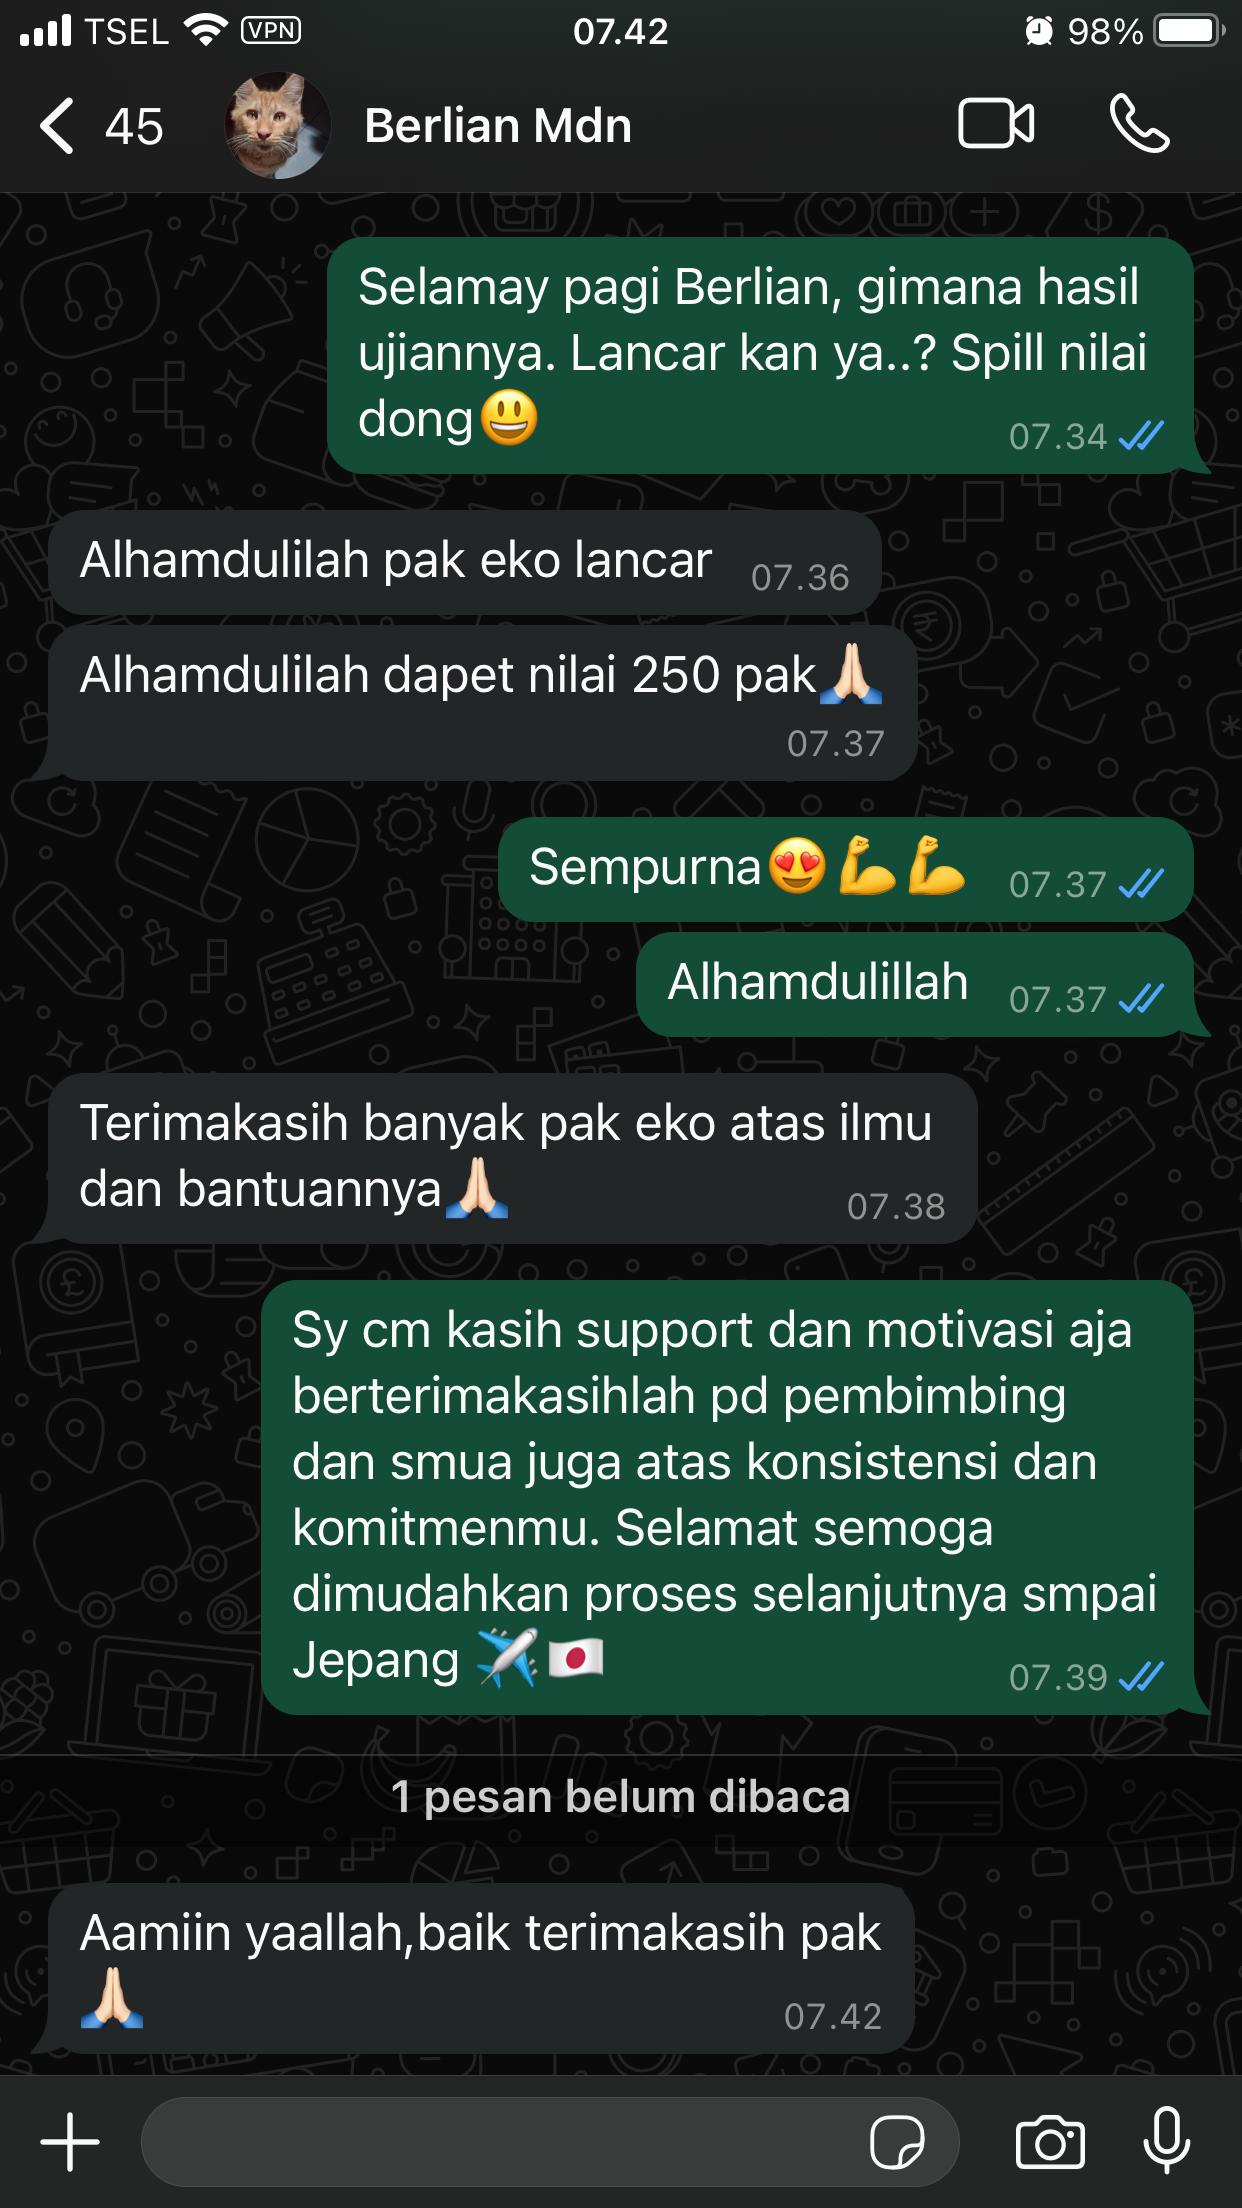Tap the 'Terimakasih banyak pak eko' message
This screenshot has height=2208, width=1242.
point(513,1158)
